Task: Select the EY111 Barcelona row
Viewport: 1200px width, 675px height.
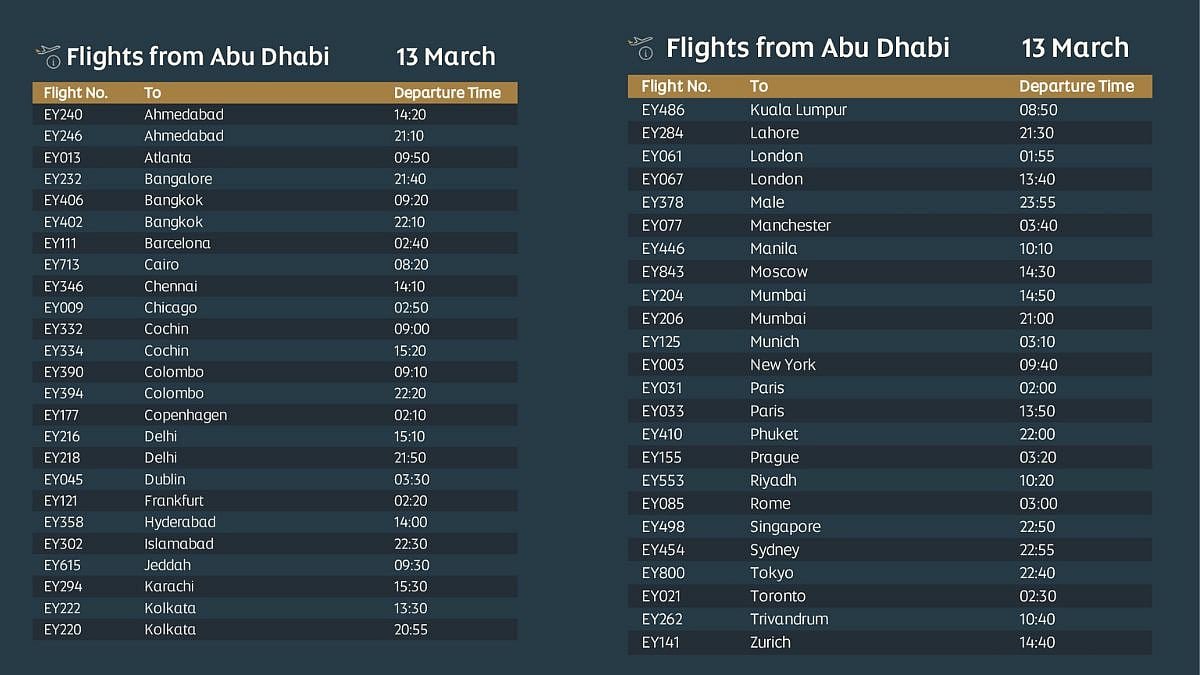Action: click(275, 243)
